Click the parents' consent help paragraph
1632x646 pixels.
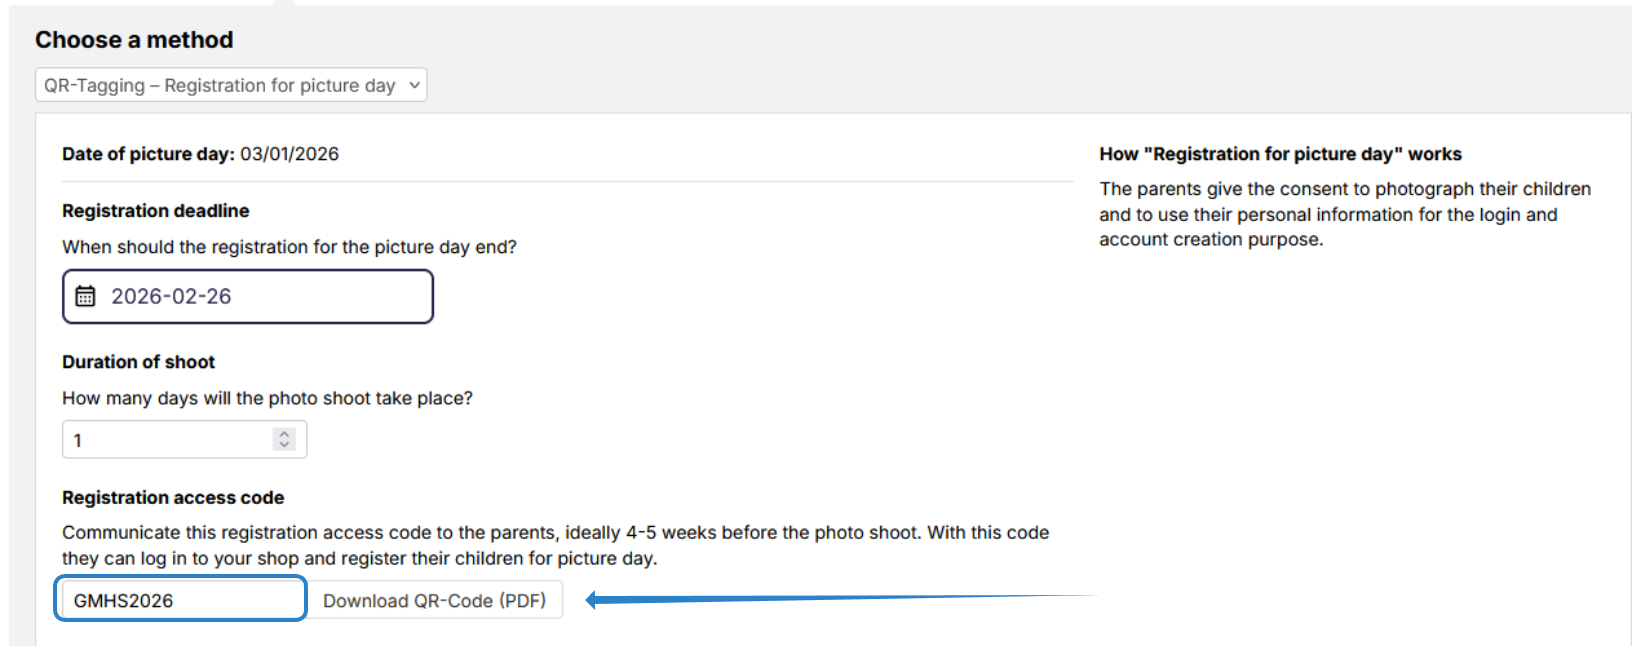point(1344,214)
